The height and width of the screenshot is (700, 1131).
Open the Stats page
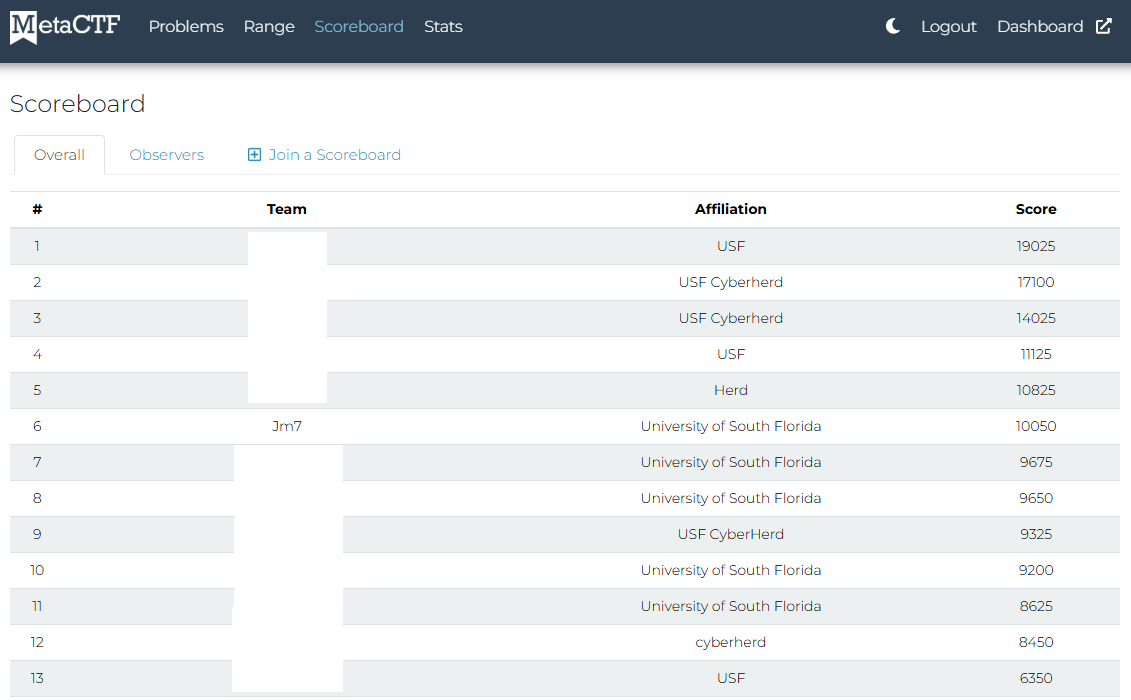pos(443,27)
